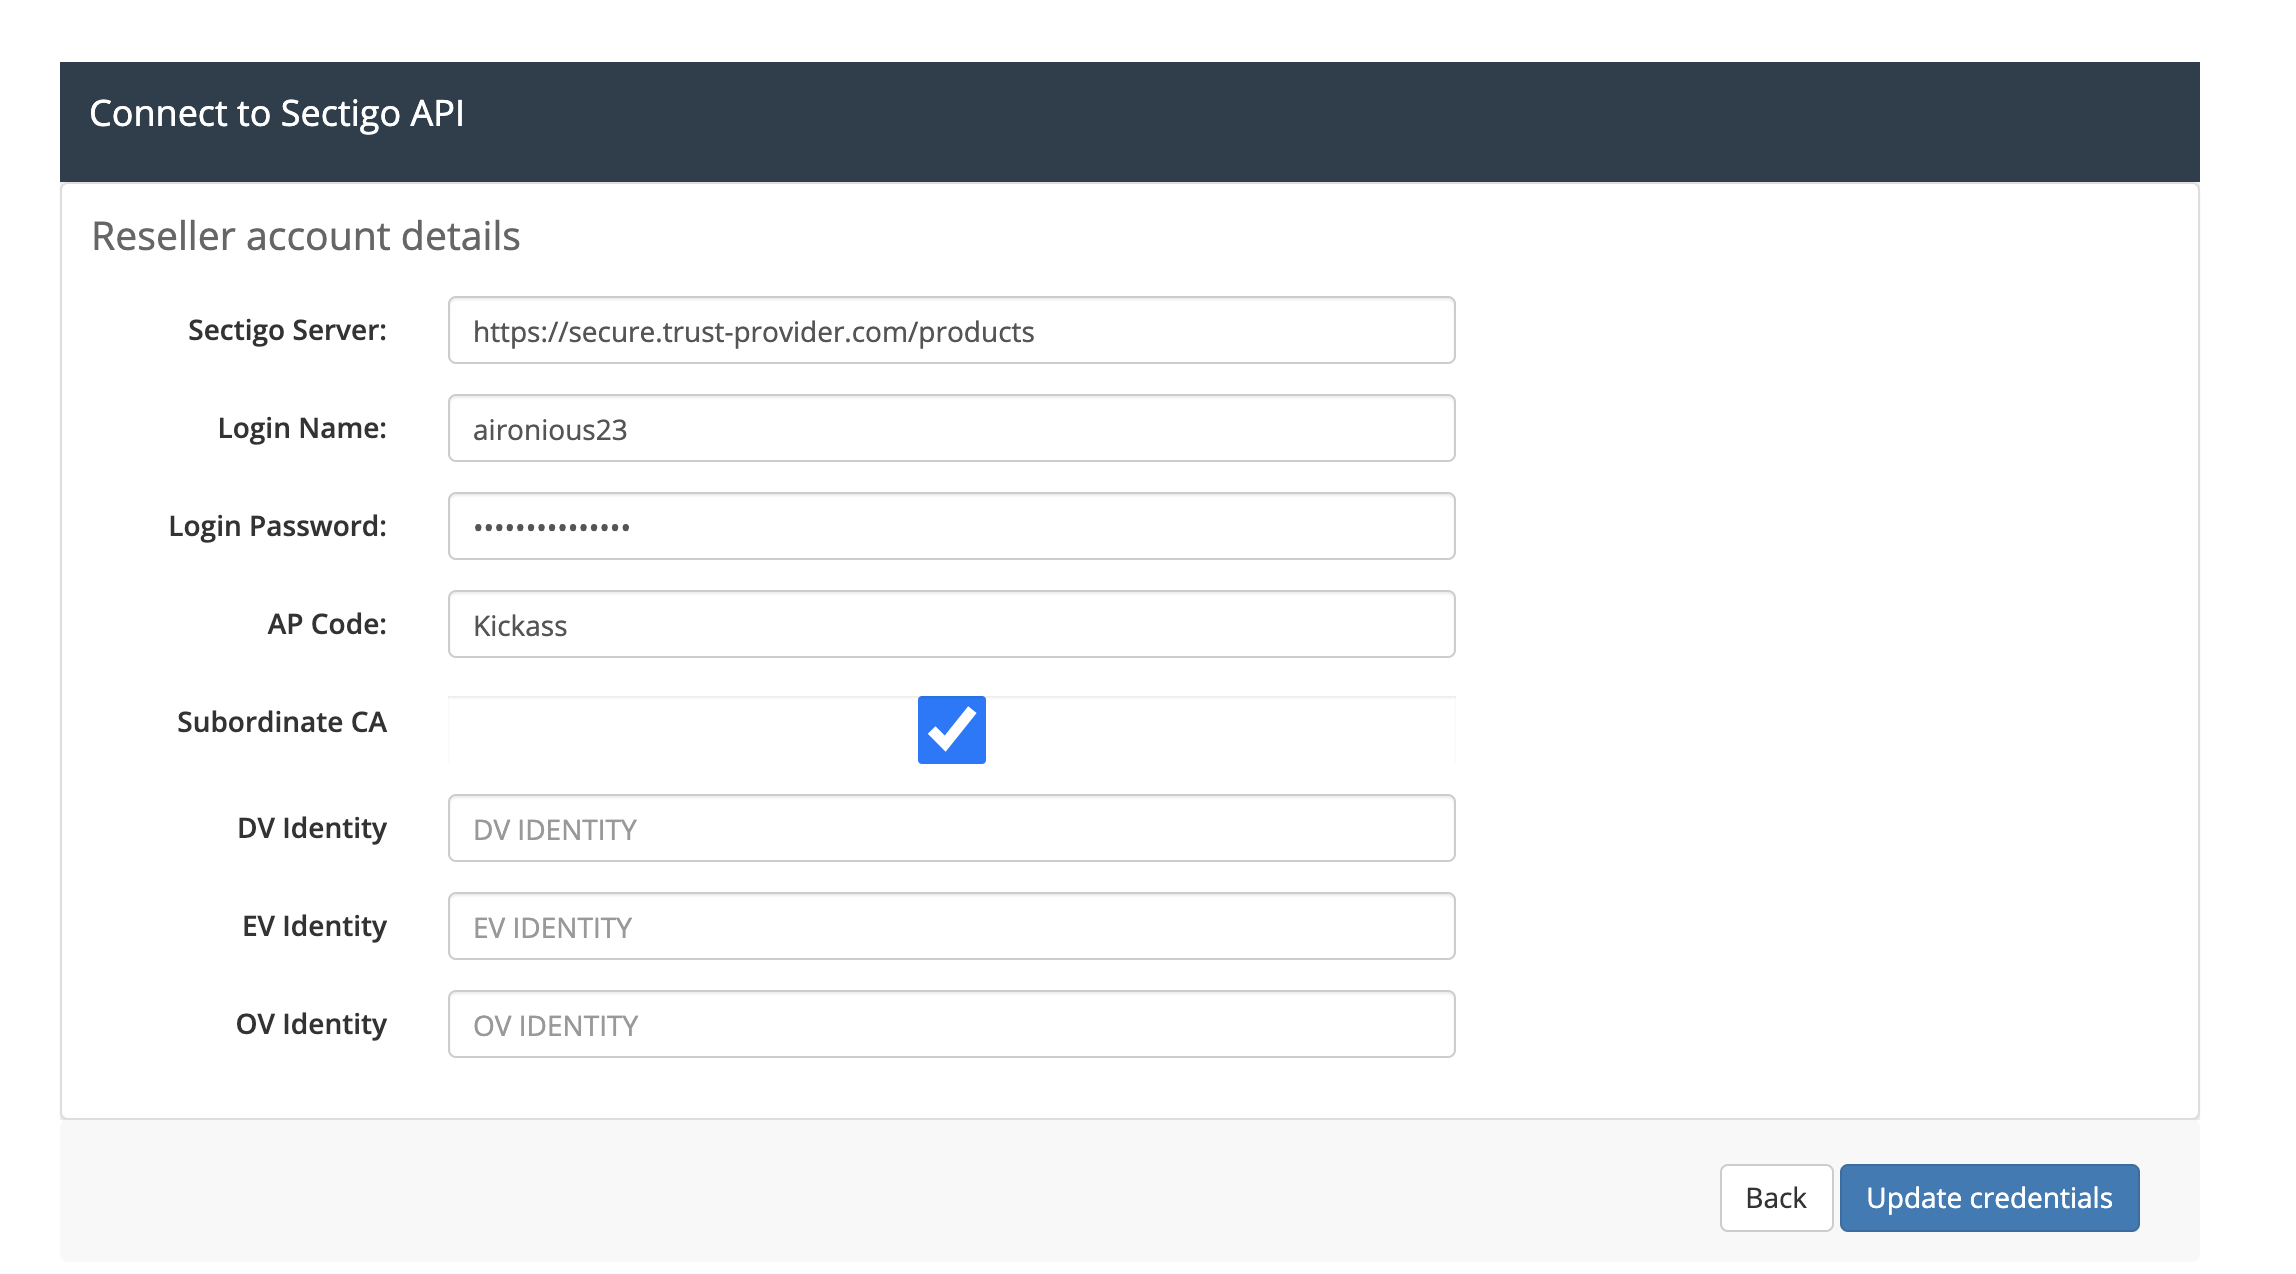The height and width of the screenshot is (1274, 2296).
Task: Click the "Sectigo Server:" label
Action: (287, 330)
